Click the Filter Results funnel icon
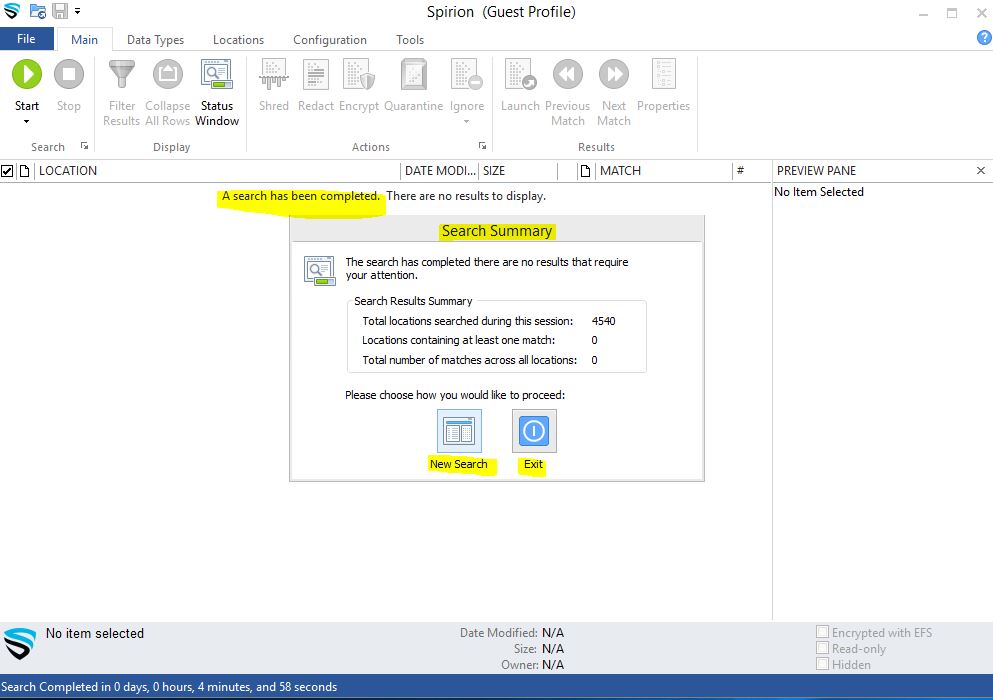Image resolution: width=993 pixels, height=700 pixels. click(x=121, y=74)
